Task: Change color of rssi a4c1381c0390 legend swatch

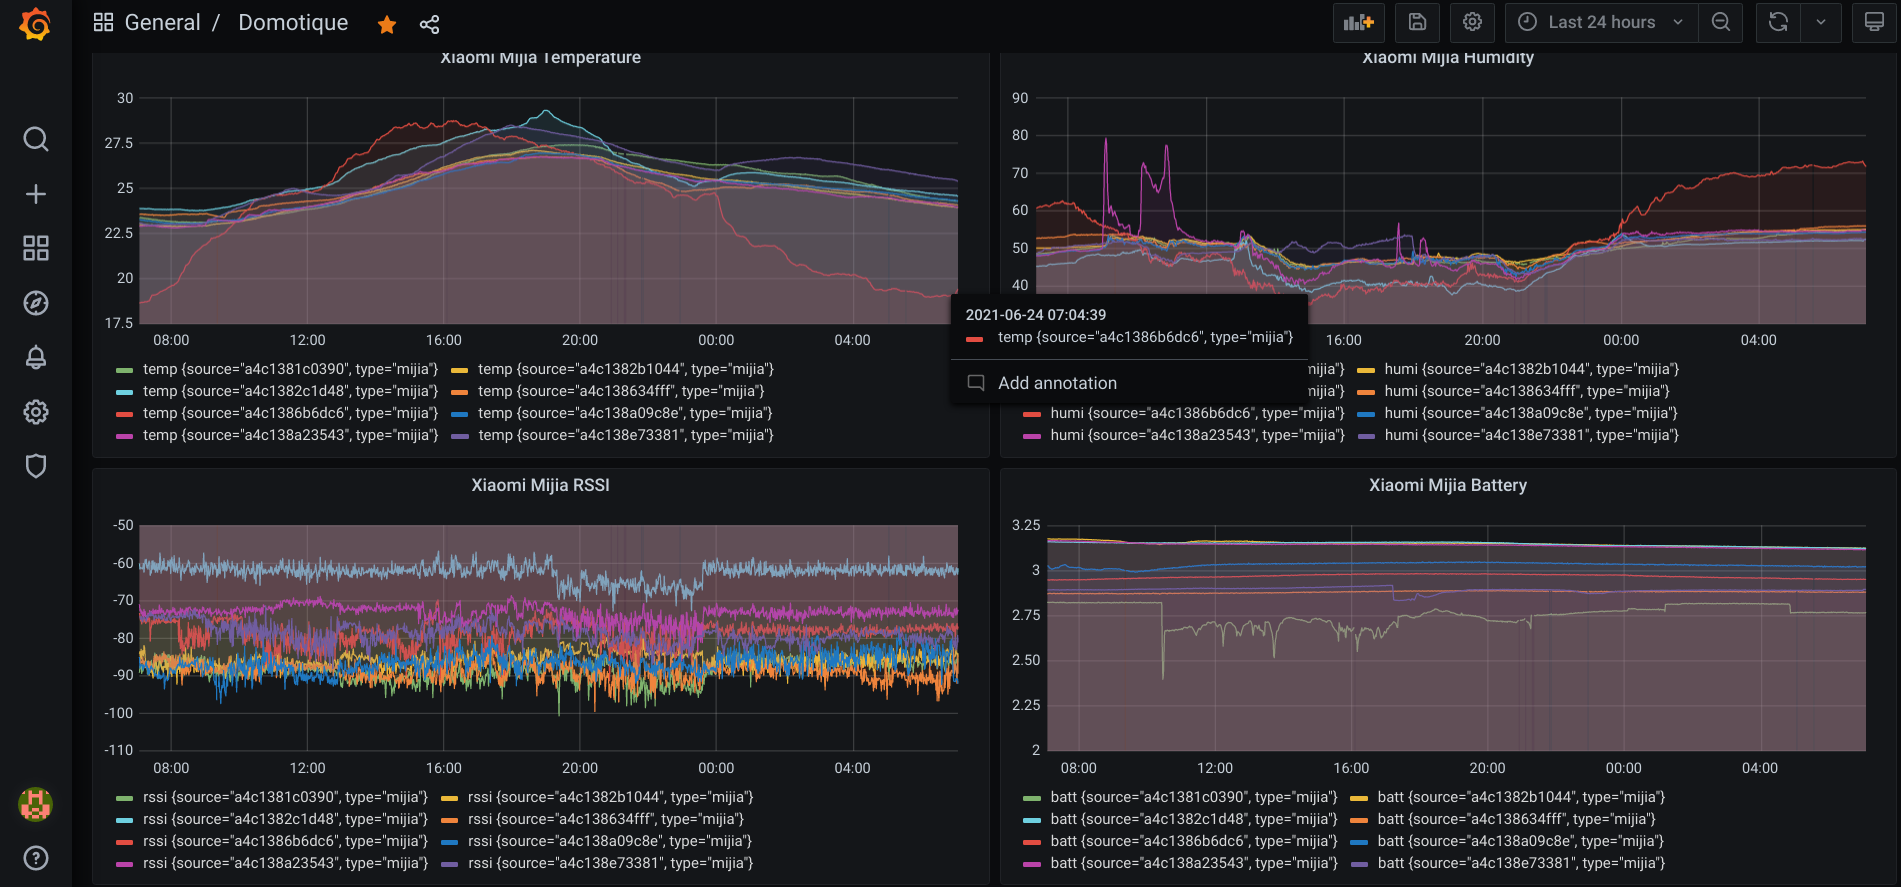Action: click(124, 798)
